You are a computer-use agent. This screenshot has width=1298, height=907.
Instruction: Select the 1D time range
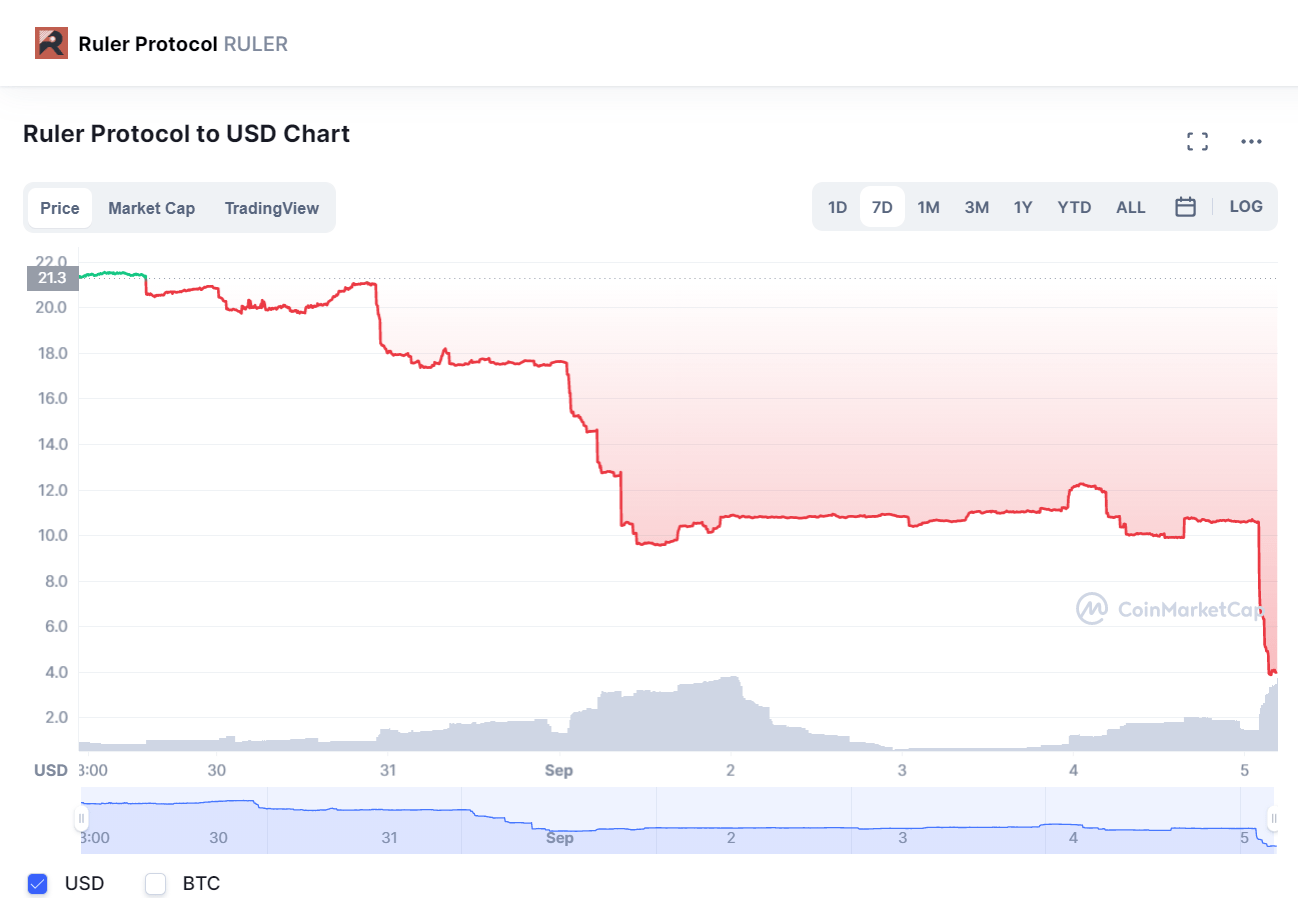pos(837,207)
